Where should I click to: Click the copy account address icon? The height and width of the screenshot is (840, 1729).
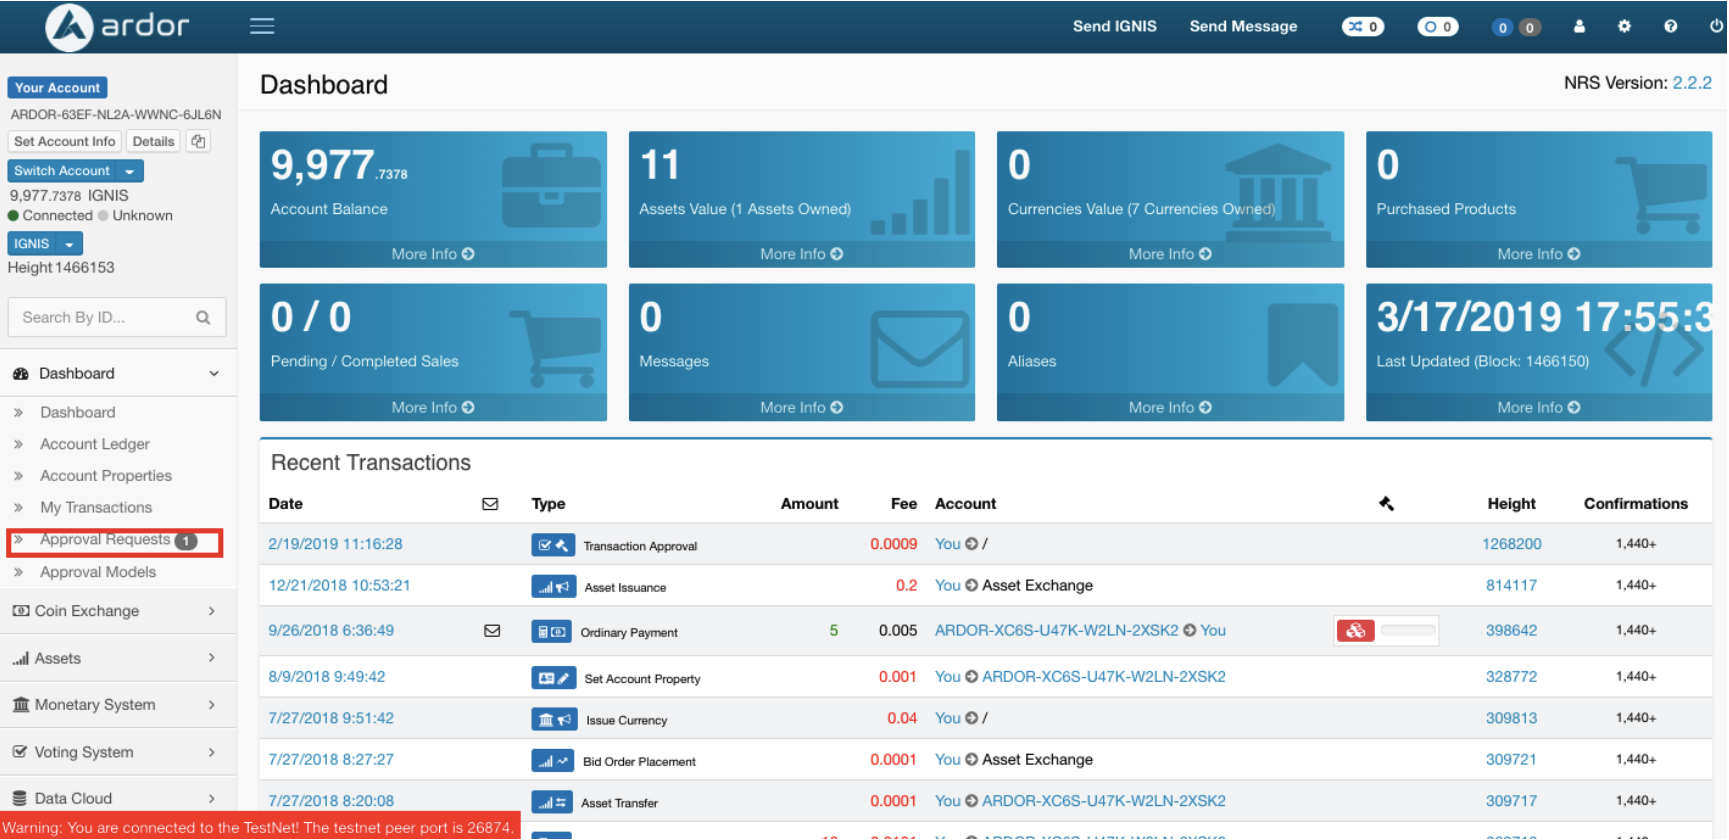point(198,141)
